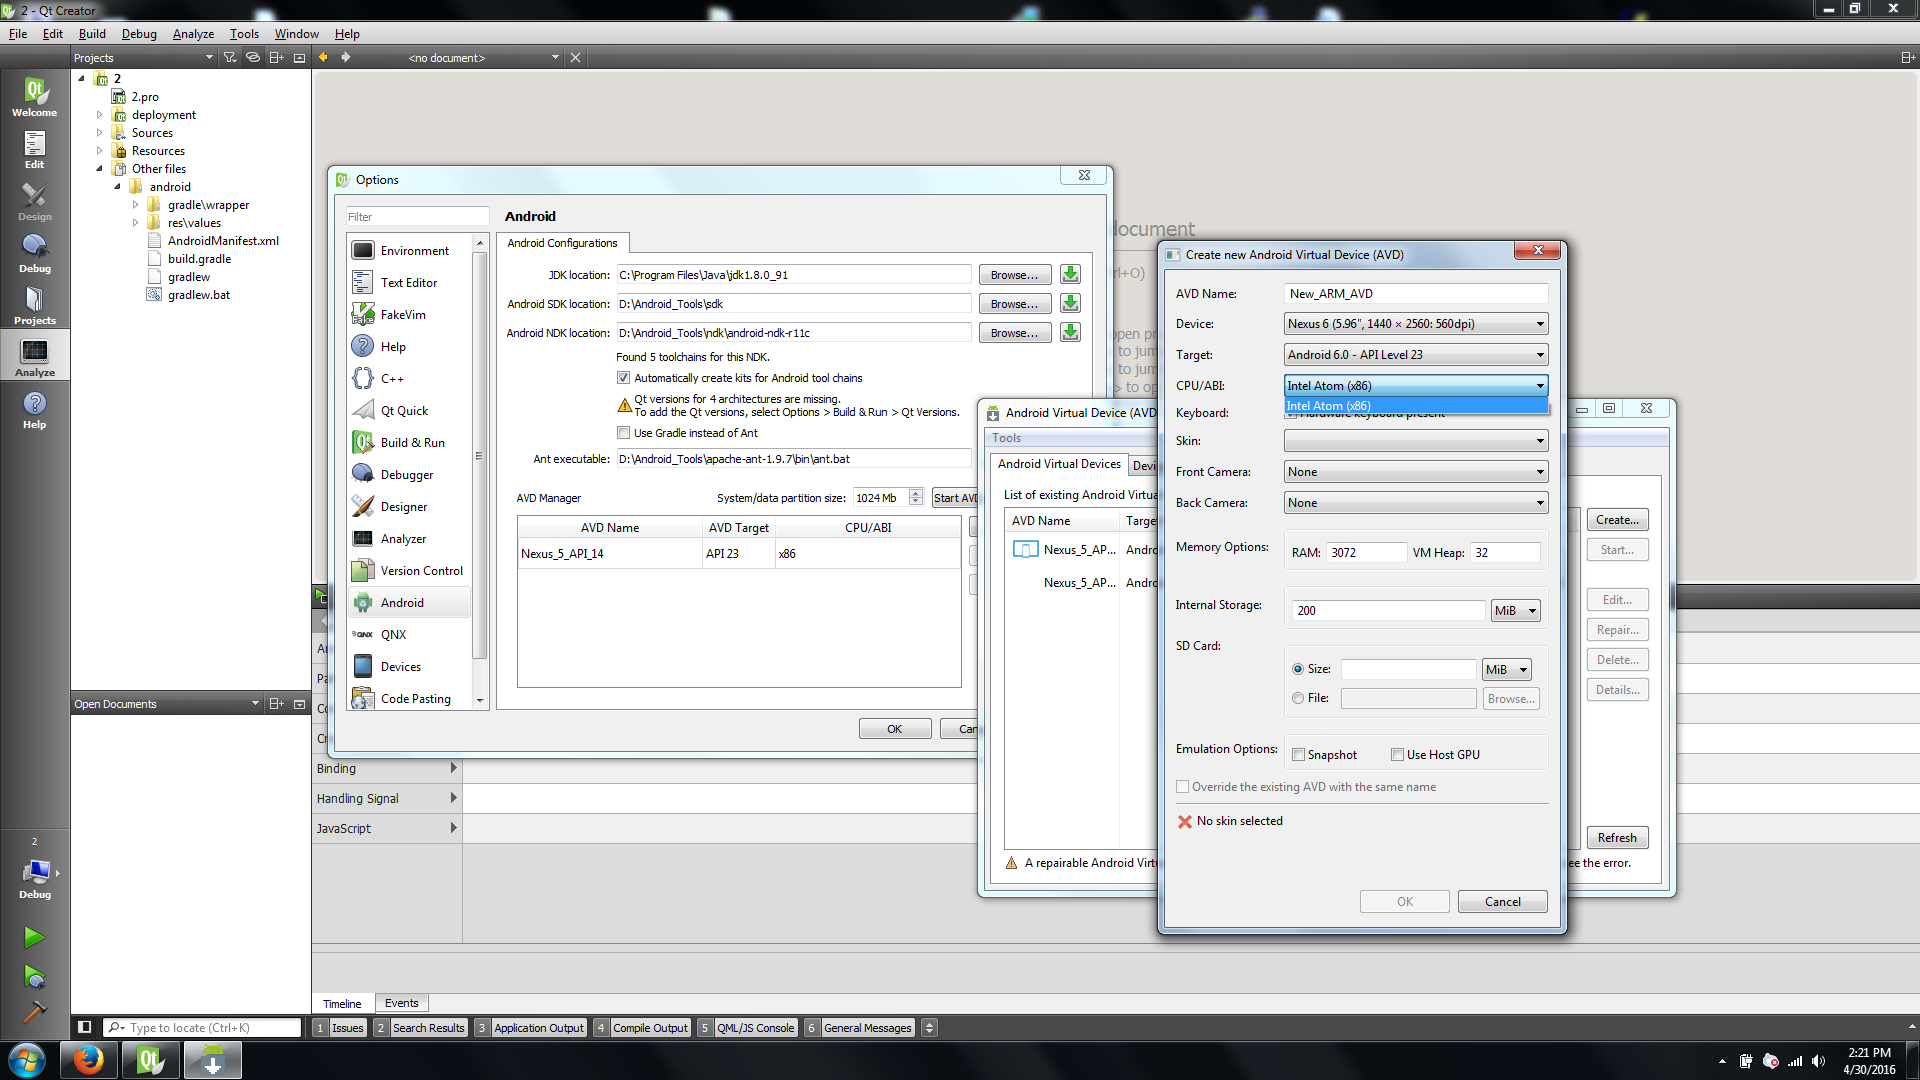Open the Projects view selector dropdown

(143, 58)
